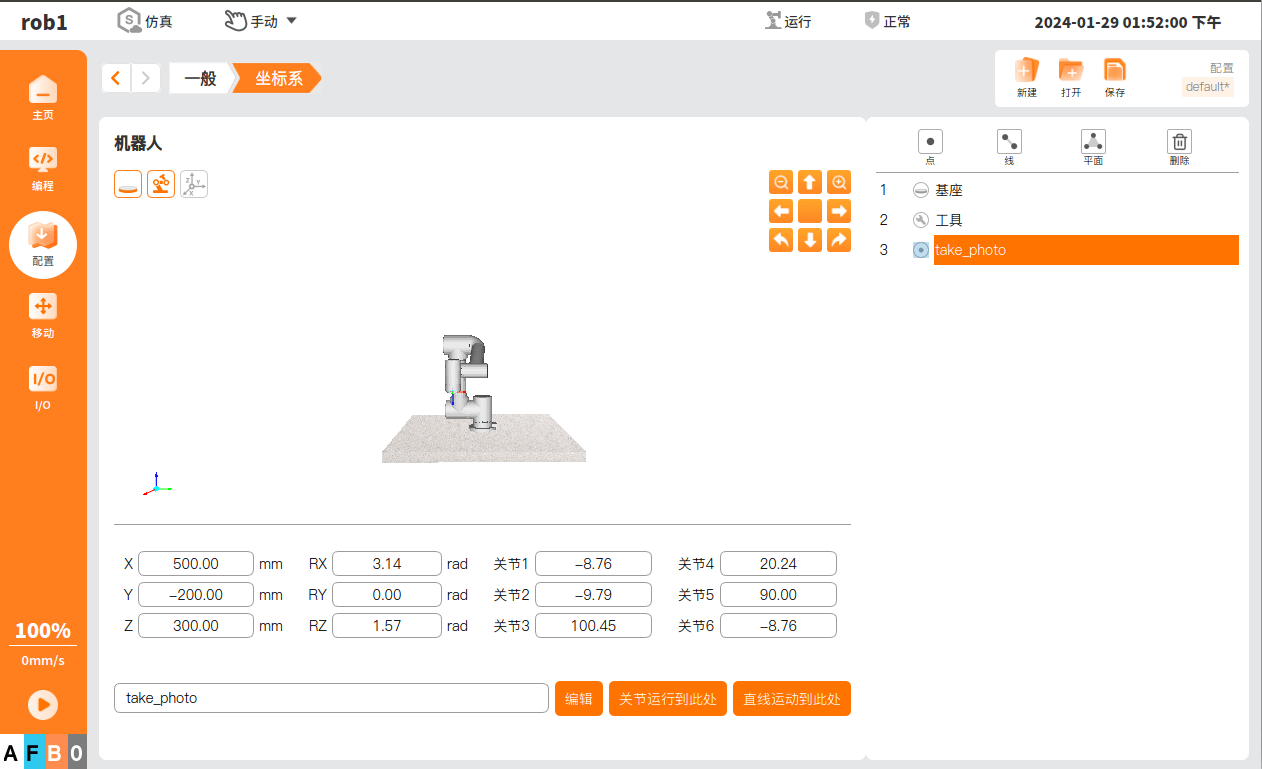Open the default* configuration selector
Image resolution: width=1262 pixels, height=769 pixels.
click(x=1207, y=87)
